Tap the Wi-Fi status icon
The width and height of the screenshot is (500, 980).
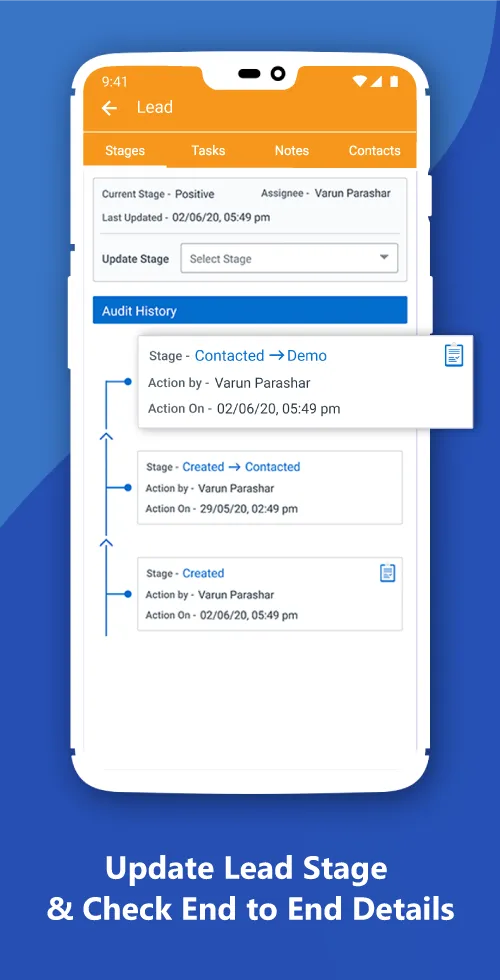point(360,81)
